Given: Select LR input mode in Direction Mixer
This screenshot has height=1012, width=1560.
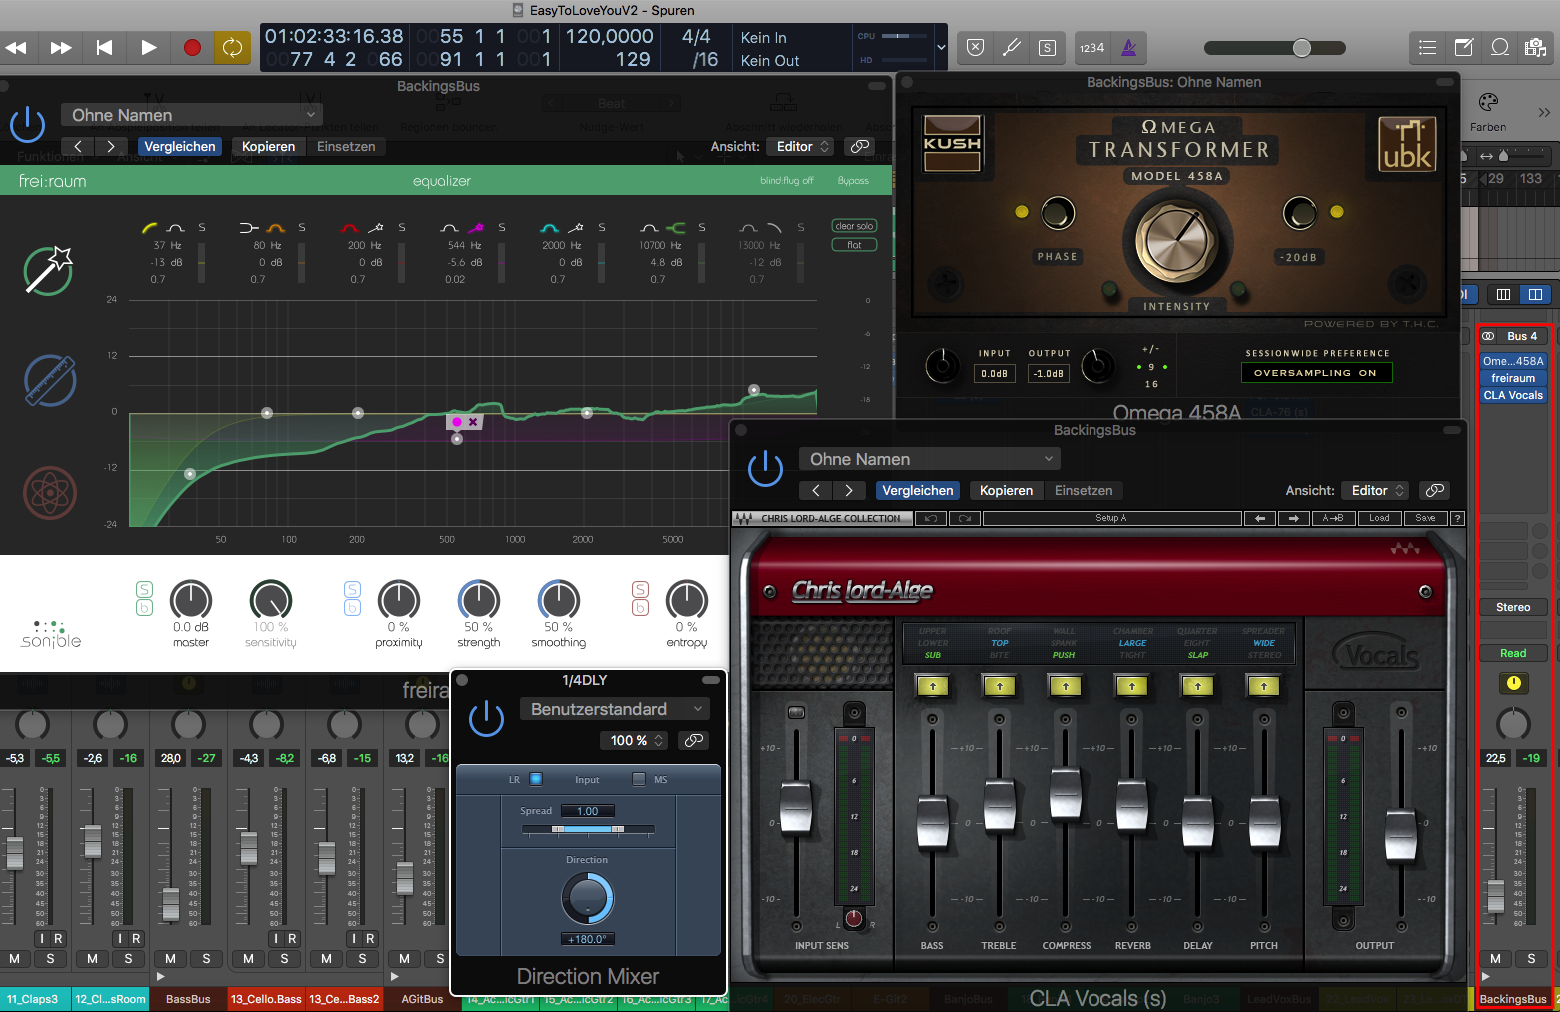Looking at the screenshot, I should [x=536, y=779].
